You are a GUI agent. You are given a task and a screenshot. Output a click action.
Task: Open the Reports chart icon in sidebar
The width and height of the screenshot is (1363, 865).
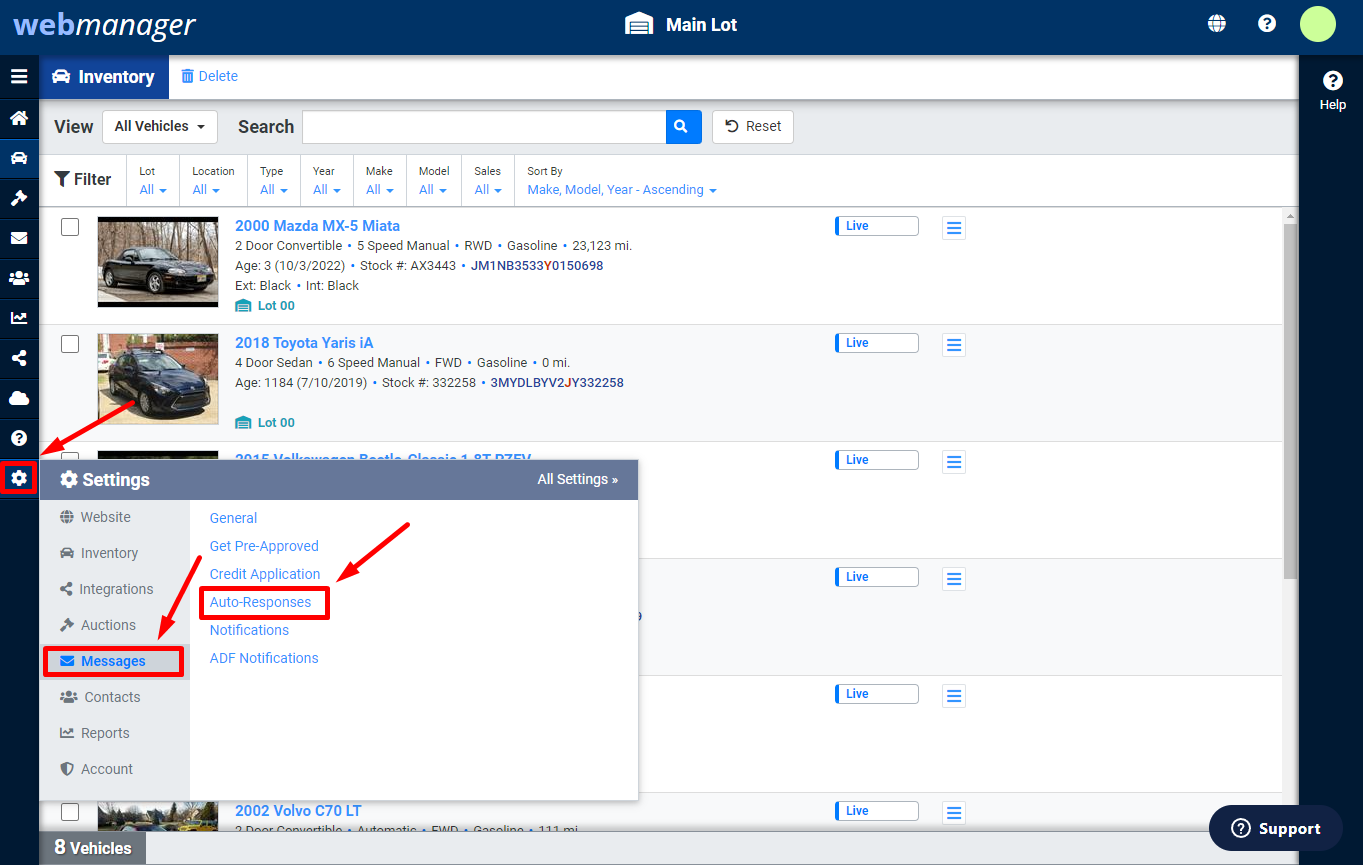point(19,318)
